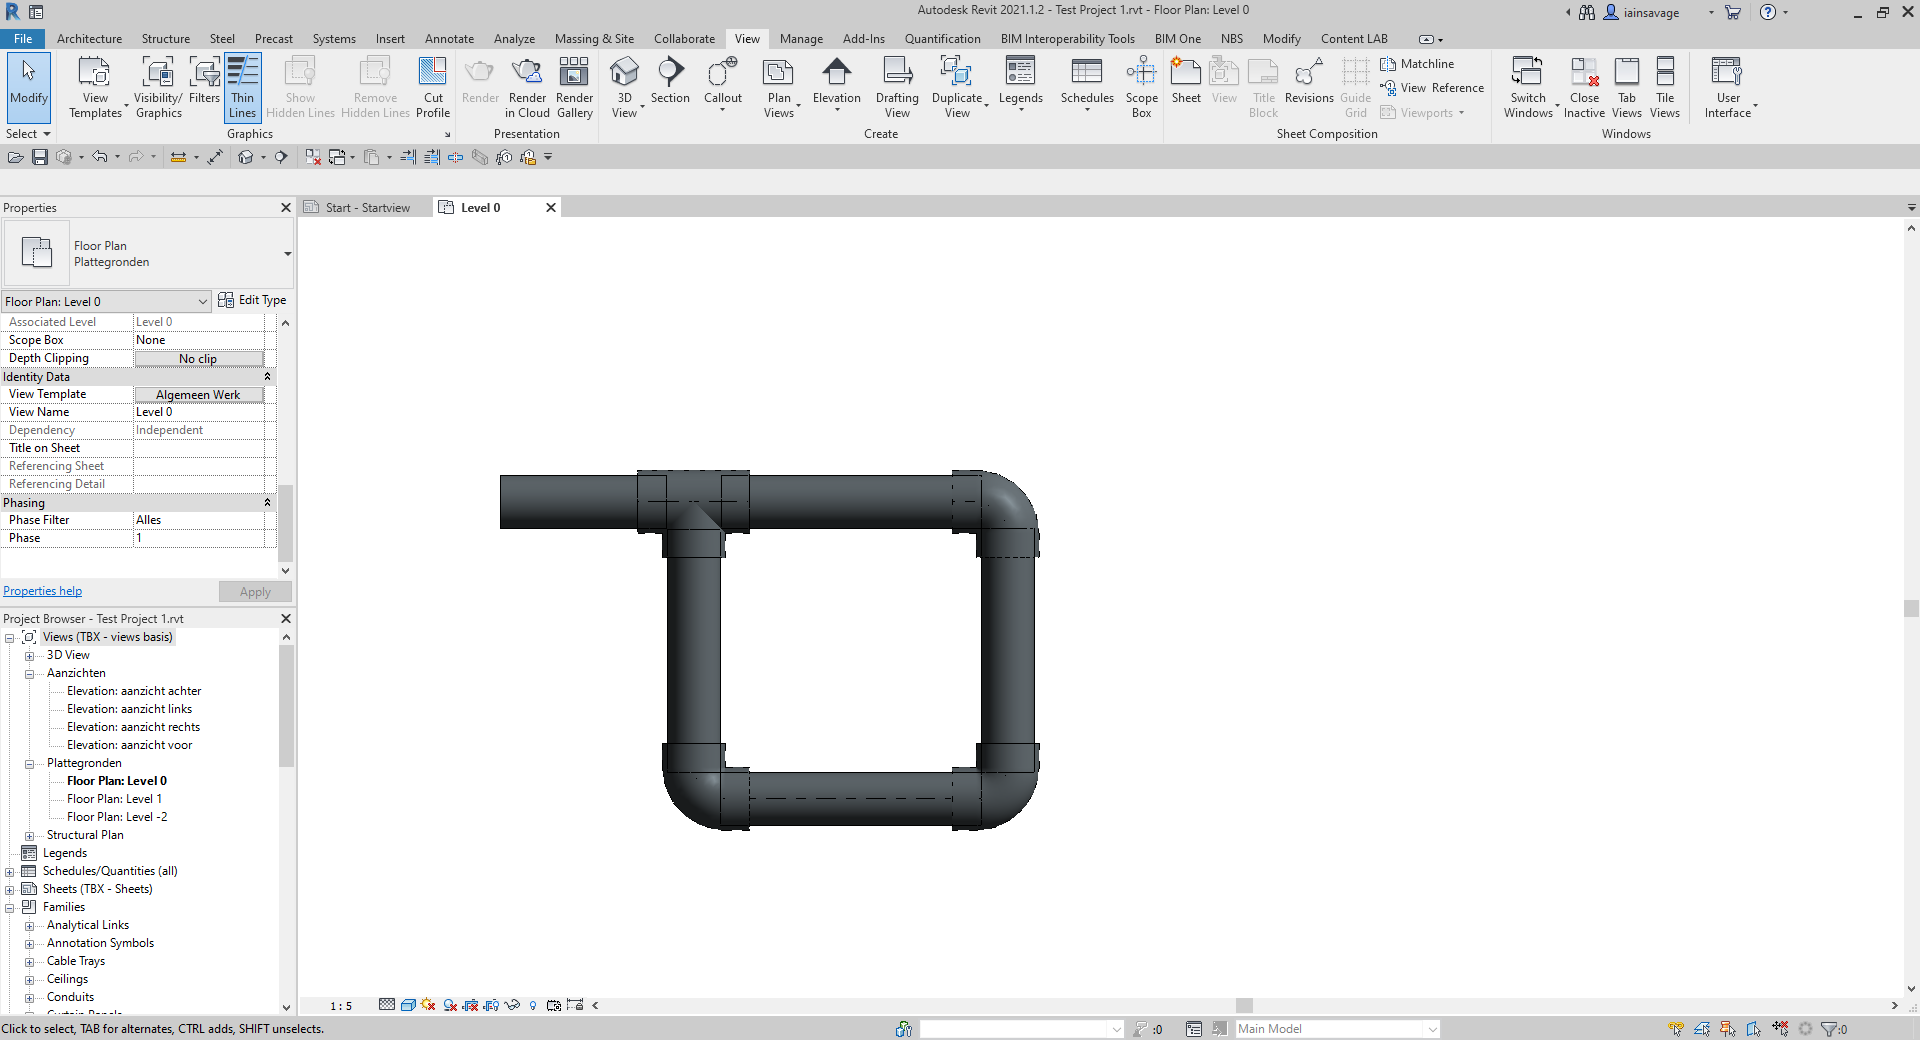This screenshot has height=1040, width=1920.
Task: Expand the 3D View tree node
Action: click(29, 656)
